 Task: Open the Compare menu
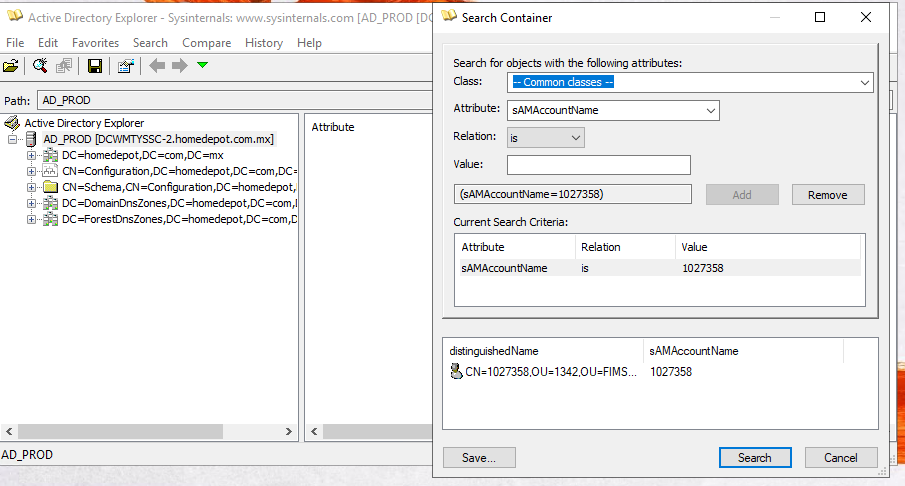[207, 43]
